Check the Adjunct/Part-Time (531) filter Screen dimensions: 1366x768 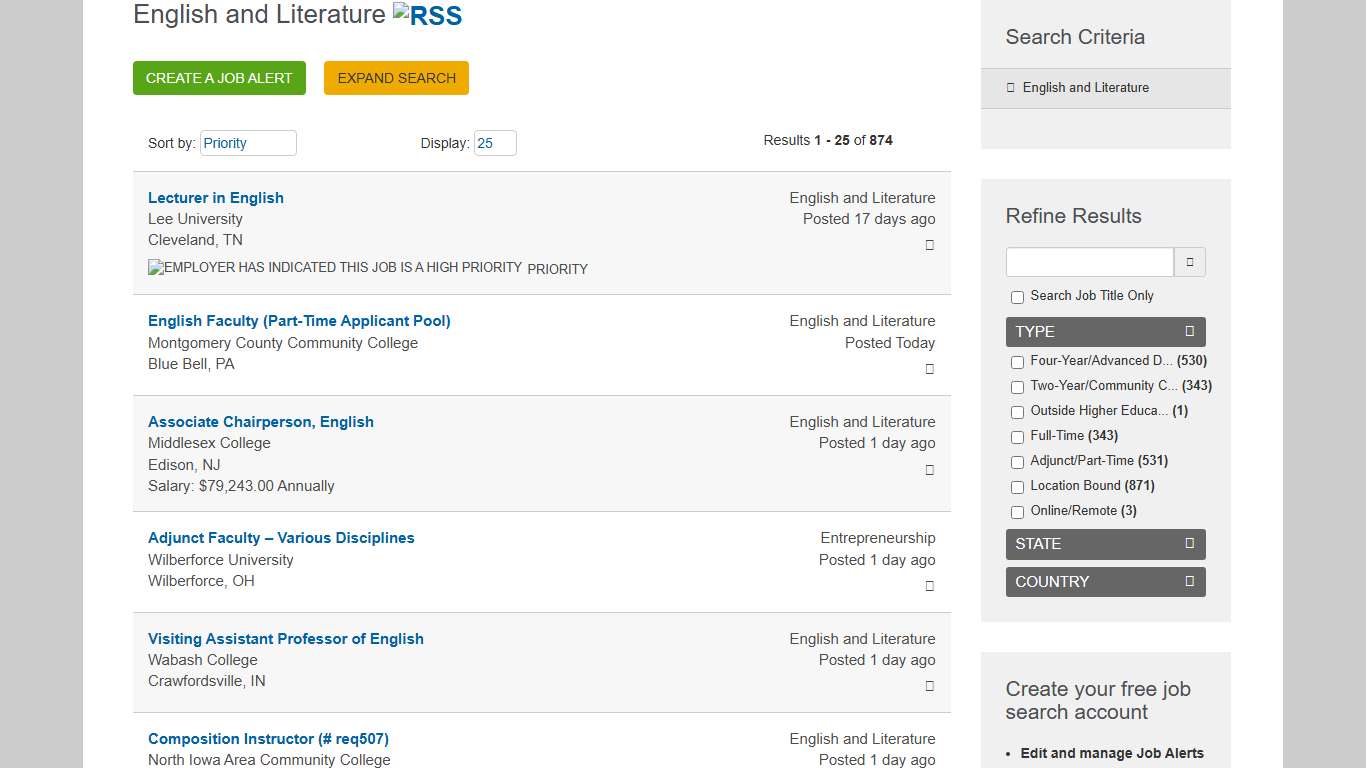coord(1017,462)
